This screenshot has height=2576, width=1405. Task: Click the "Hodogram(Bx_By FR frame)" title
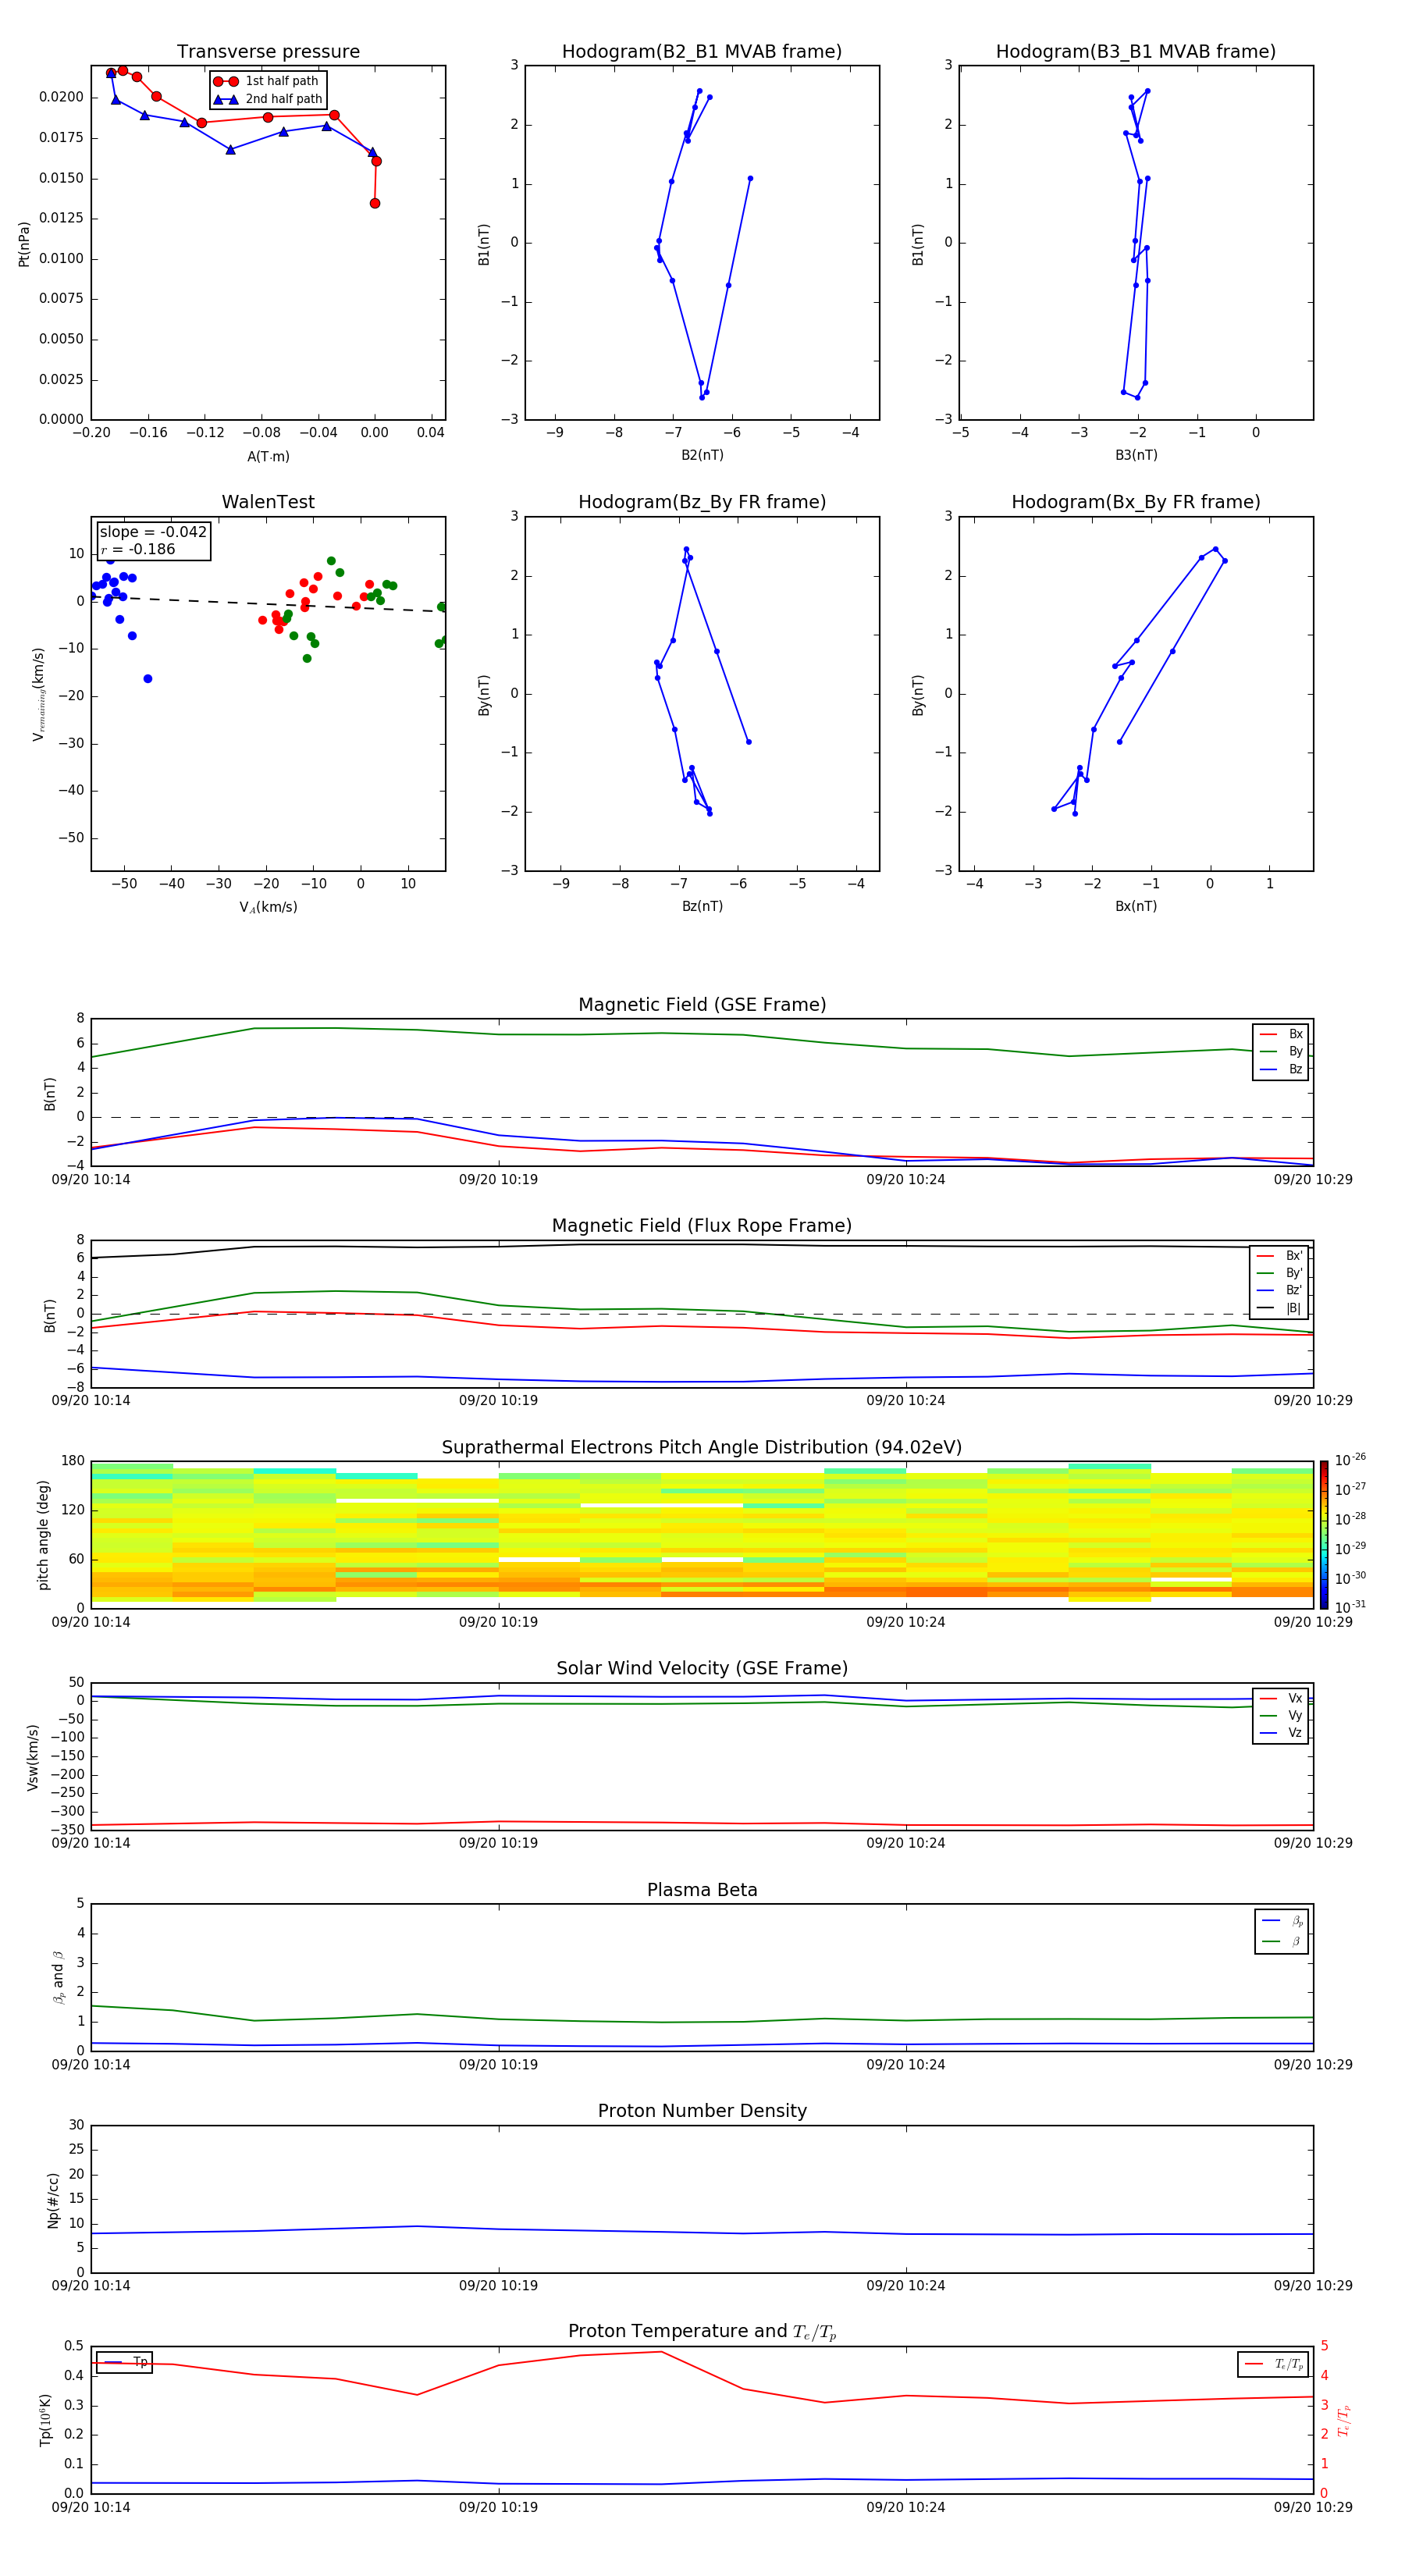(x=1136, y=502)
